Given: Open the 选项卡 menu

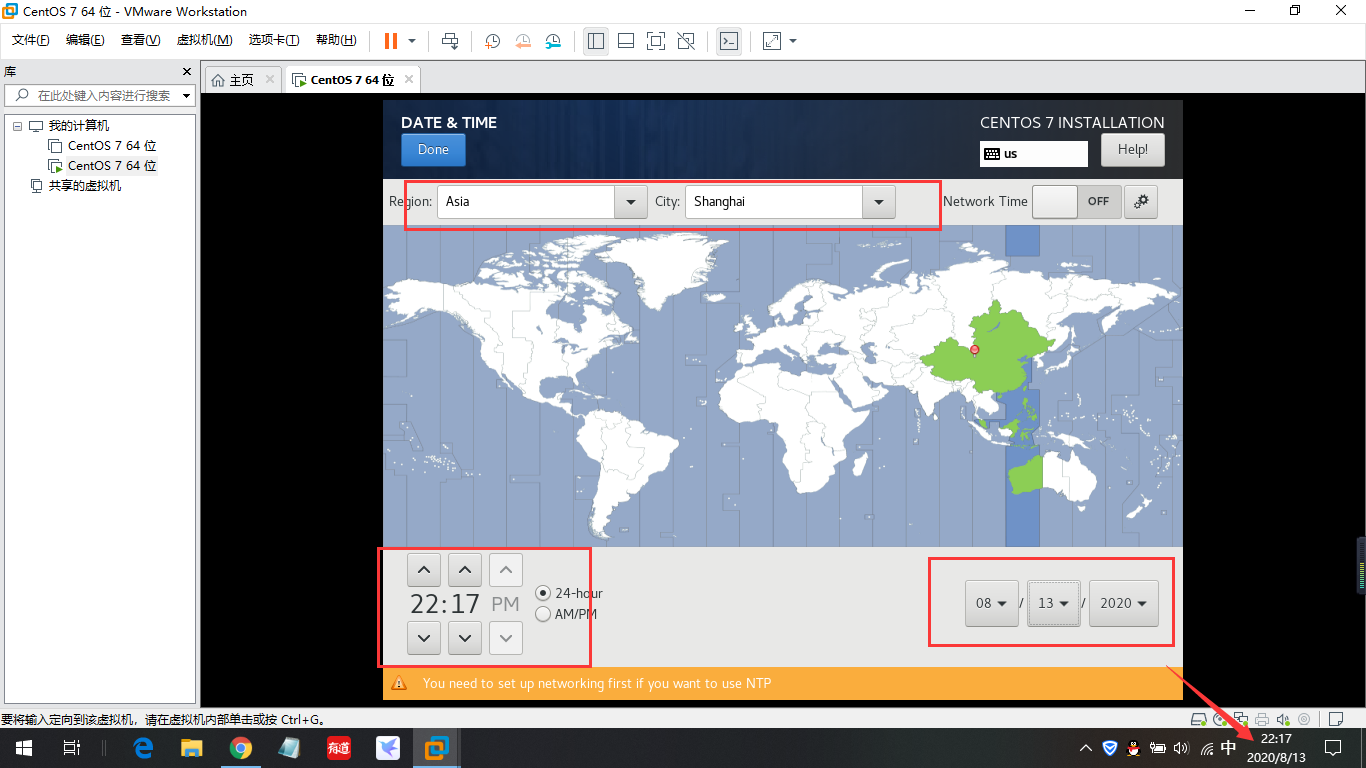Looking at the screenshot, I should click(x=274, y=40).
